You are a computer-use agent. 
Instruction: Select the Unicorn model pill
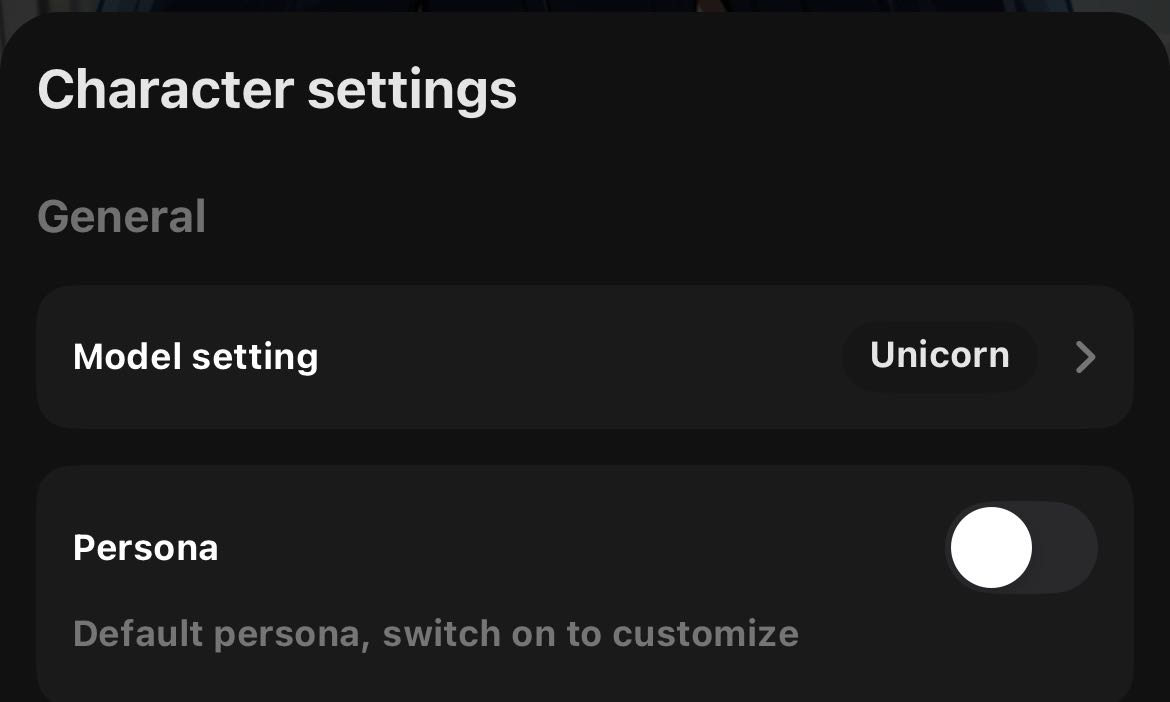coord(939,356)
